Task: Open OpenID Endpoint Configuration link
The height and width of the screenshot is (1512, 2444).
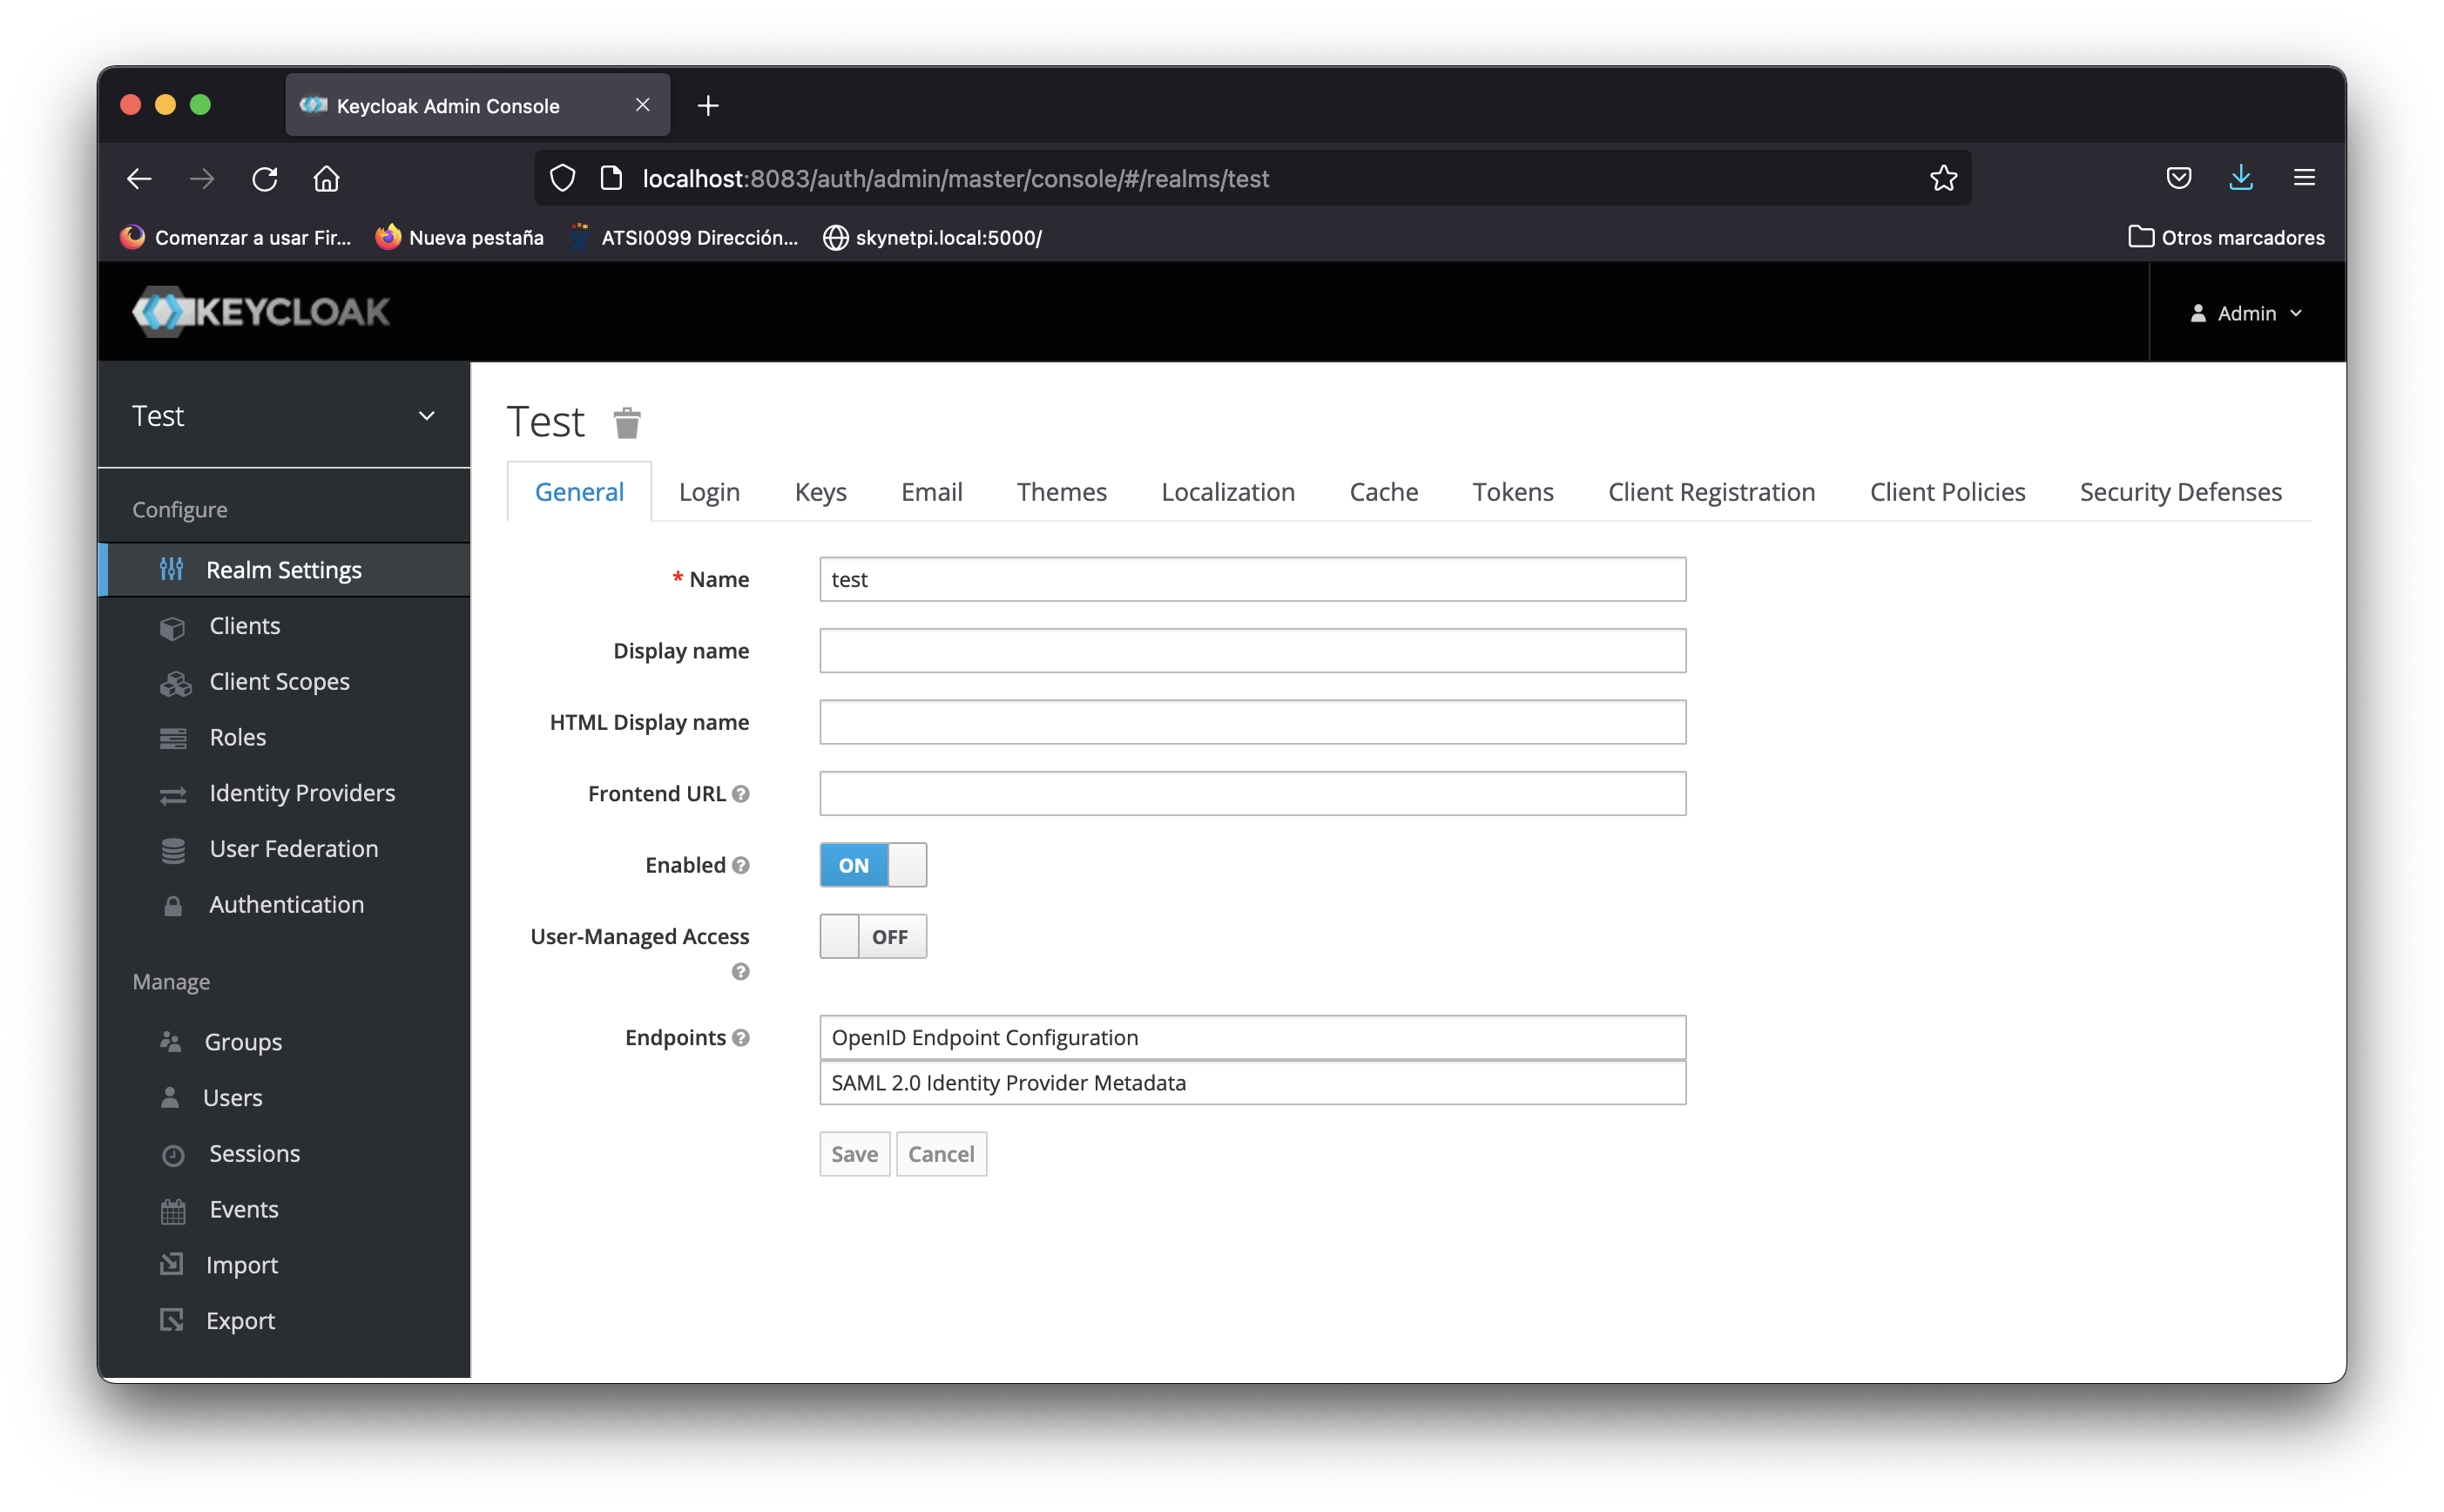Action: point(985,1038)
